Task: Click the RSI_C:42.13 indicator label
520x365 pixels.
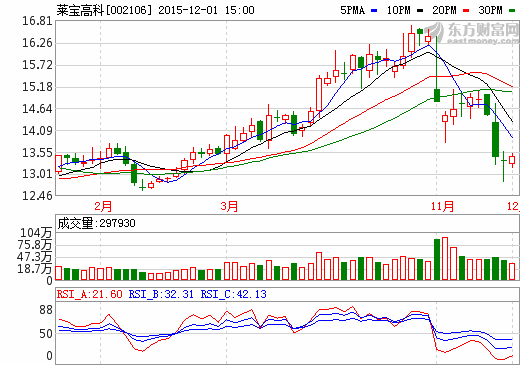Action: pyautogui.click(x=234, y=294)
